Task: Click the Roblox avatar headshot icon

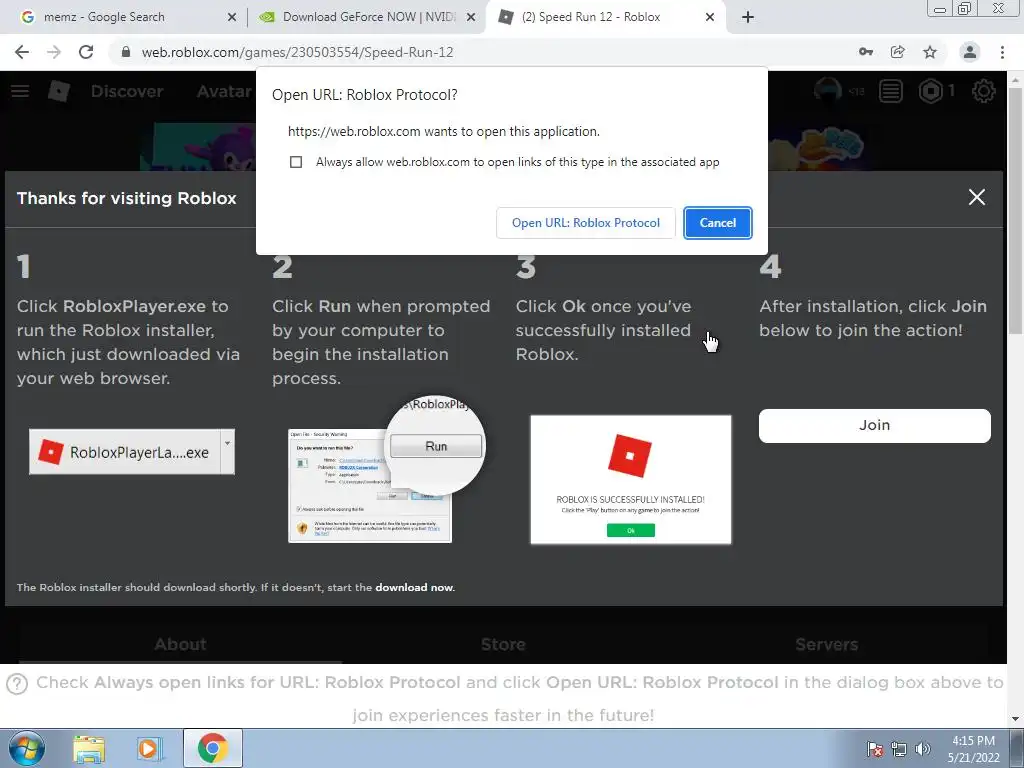Action: coord(827,91)
